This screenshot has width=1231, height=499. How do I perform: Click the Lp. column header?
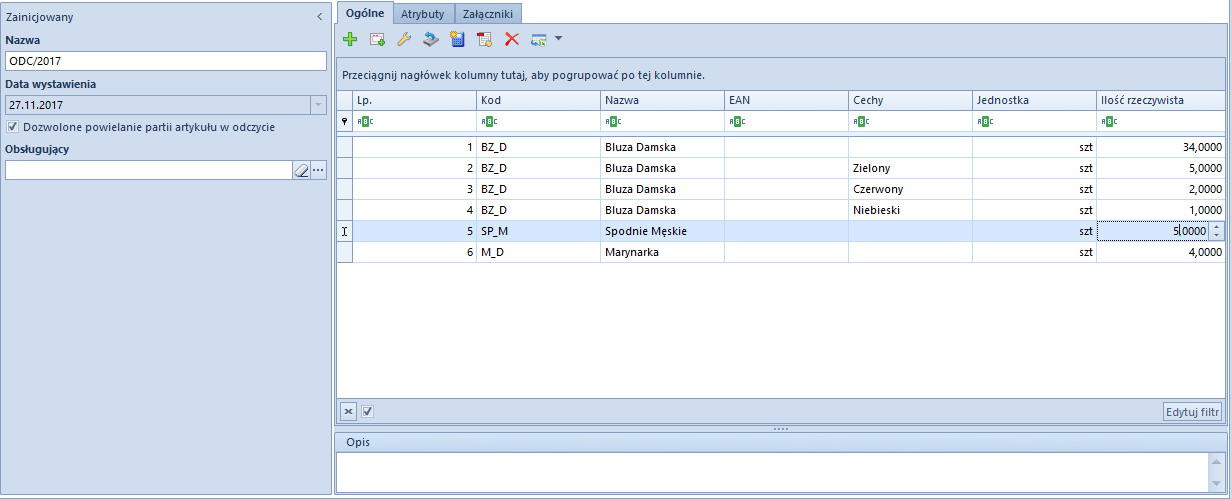click(x=414, y=100)
